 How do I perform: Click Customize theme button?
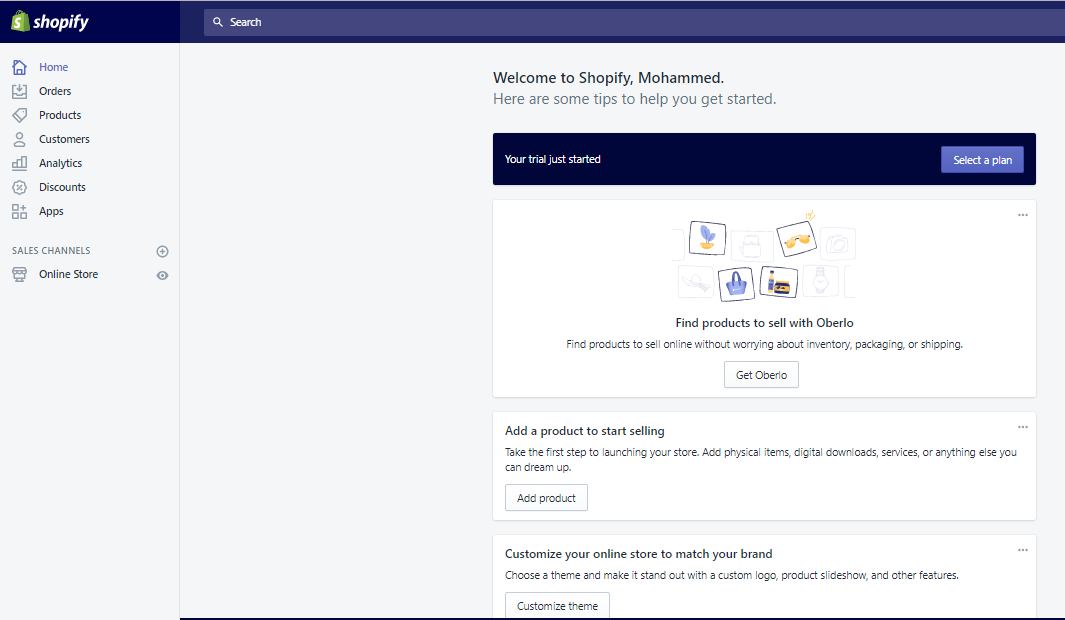(x=557, y=606)
